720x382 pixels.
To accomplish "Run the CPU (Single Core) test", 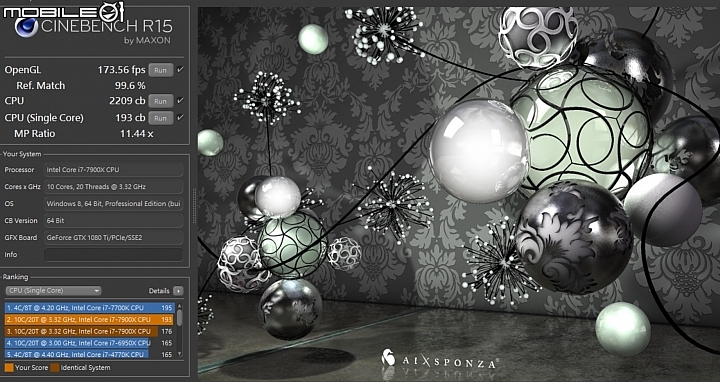I will (160, 118).
